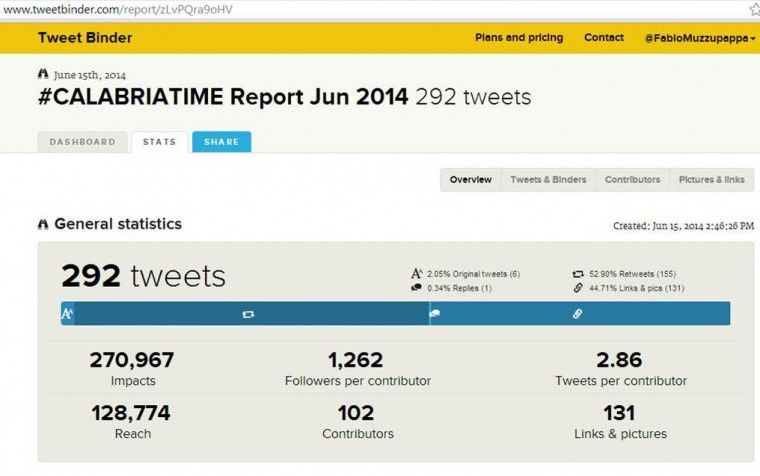This screenshot has width=760, height=476.
Task: Click the 44.71% Links & pics (131) text
Action: point(637,288)
